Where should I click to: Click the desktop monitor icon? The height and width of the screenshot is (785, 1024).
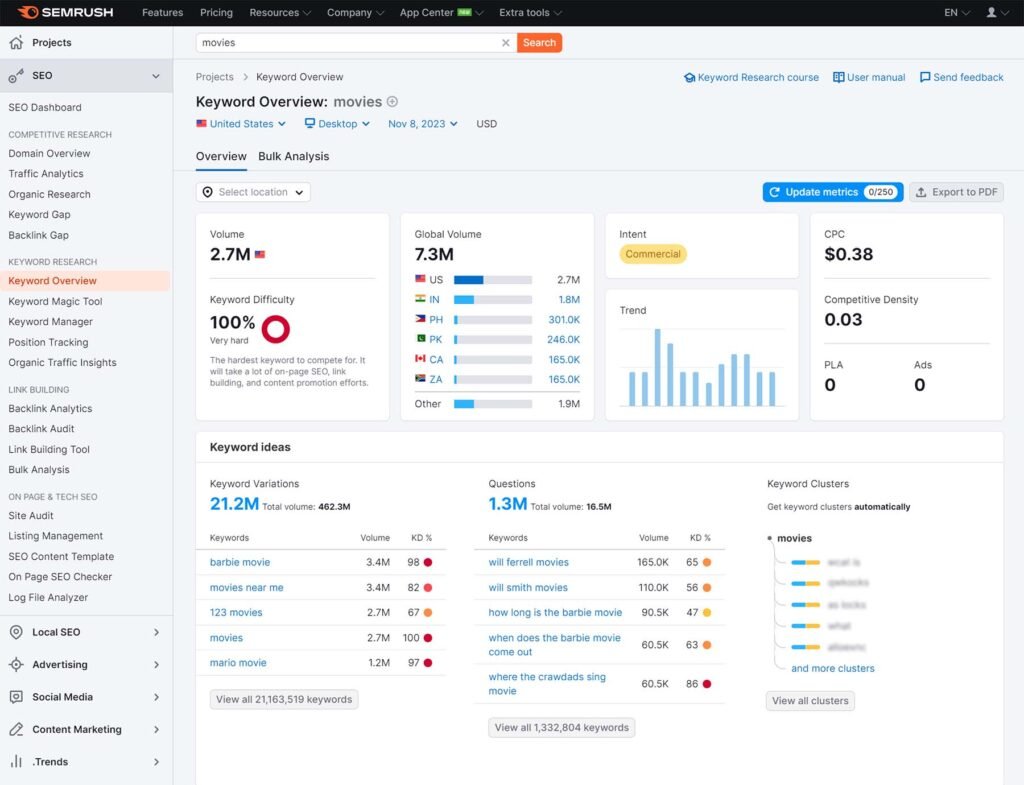(x=310, y=123)
